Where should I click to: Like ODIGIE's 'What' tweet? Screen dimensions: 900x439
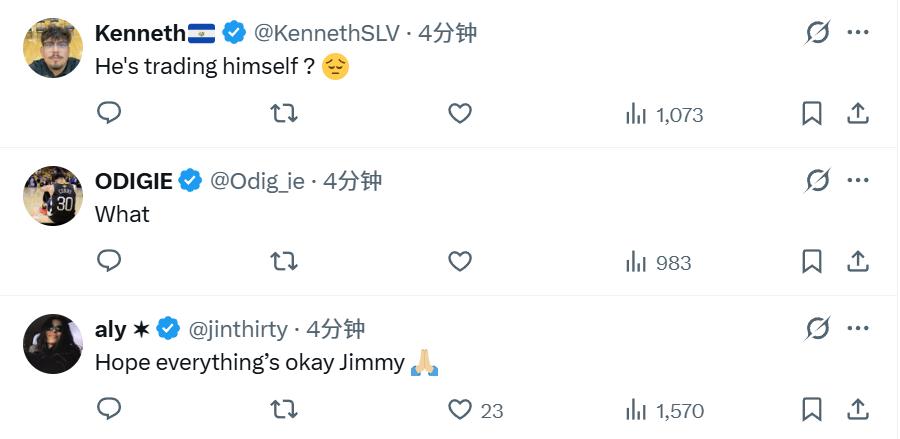[x=459, y=262]
